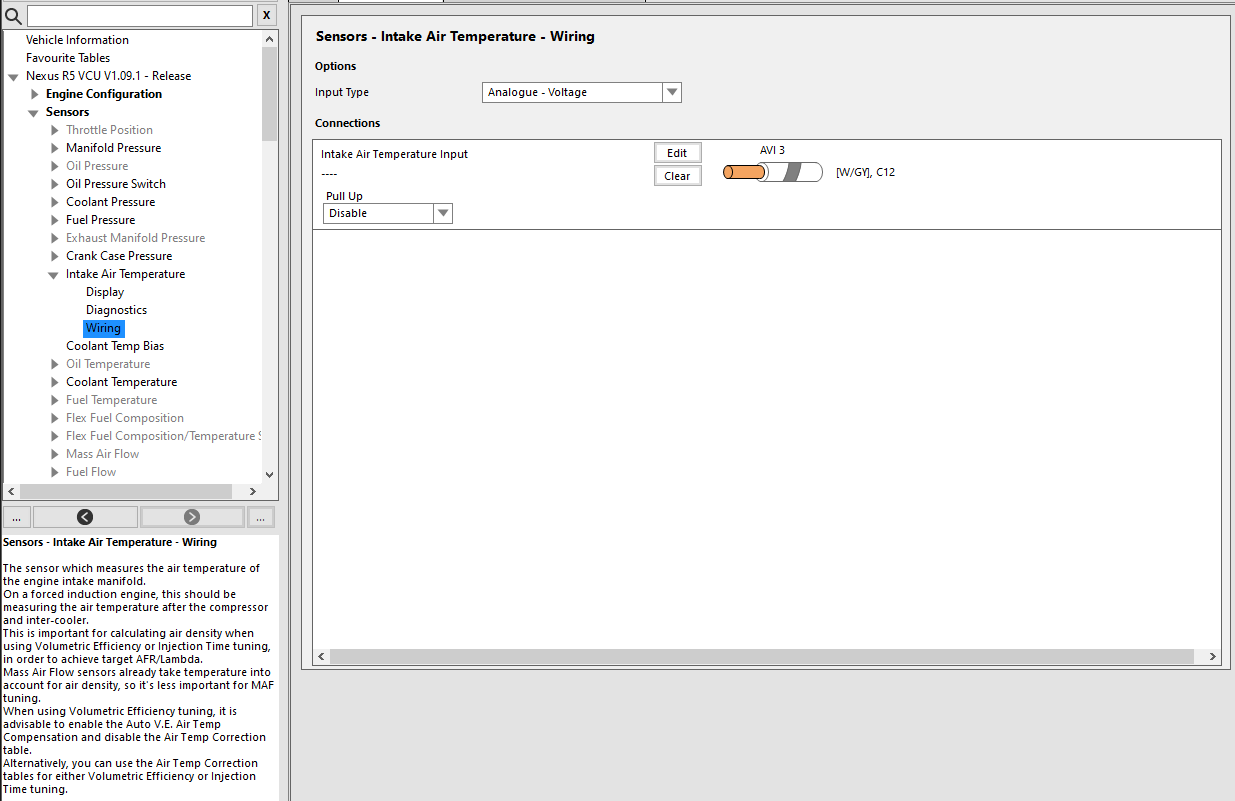Click Clear to remove the input connection
The width and height of the screenshot is (1235, 801).
(x=677, y=176)
